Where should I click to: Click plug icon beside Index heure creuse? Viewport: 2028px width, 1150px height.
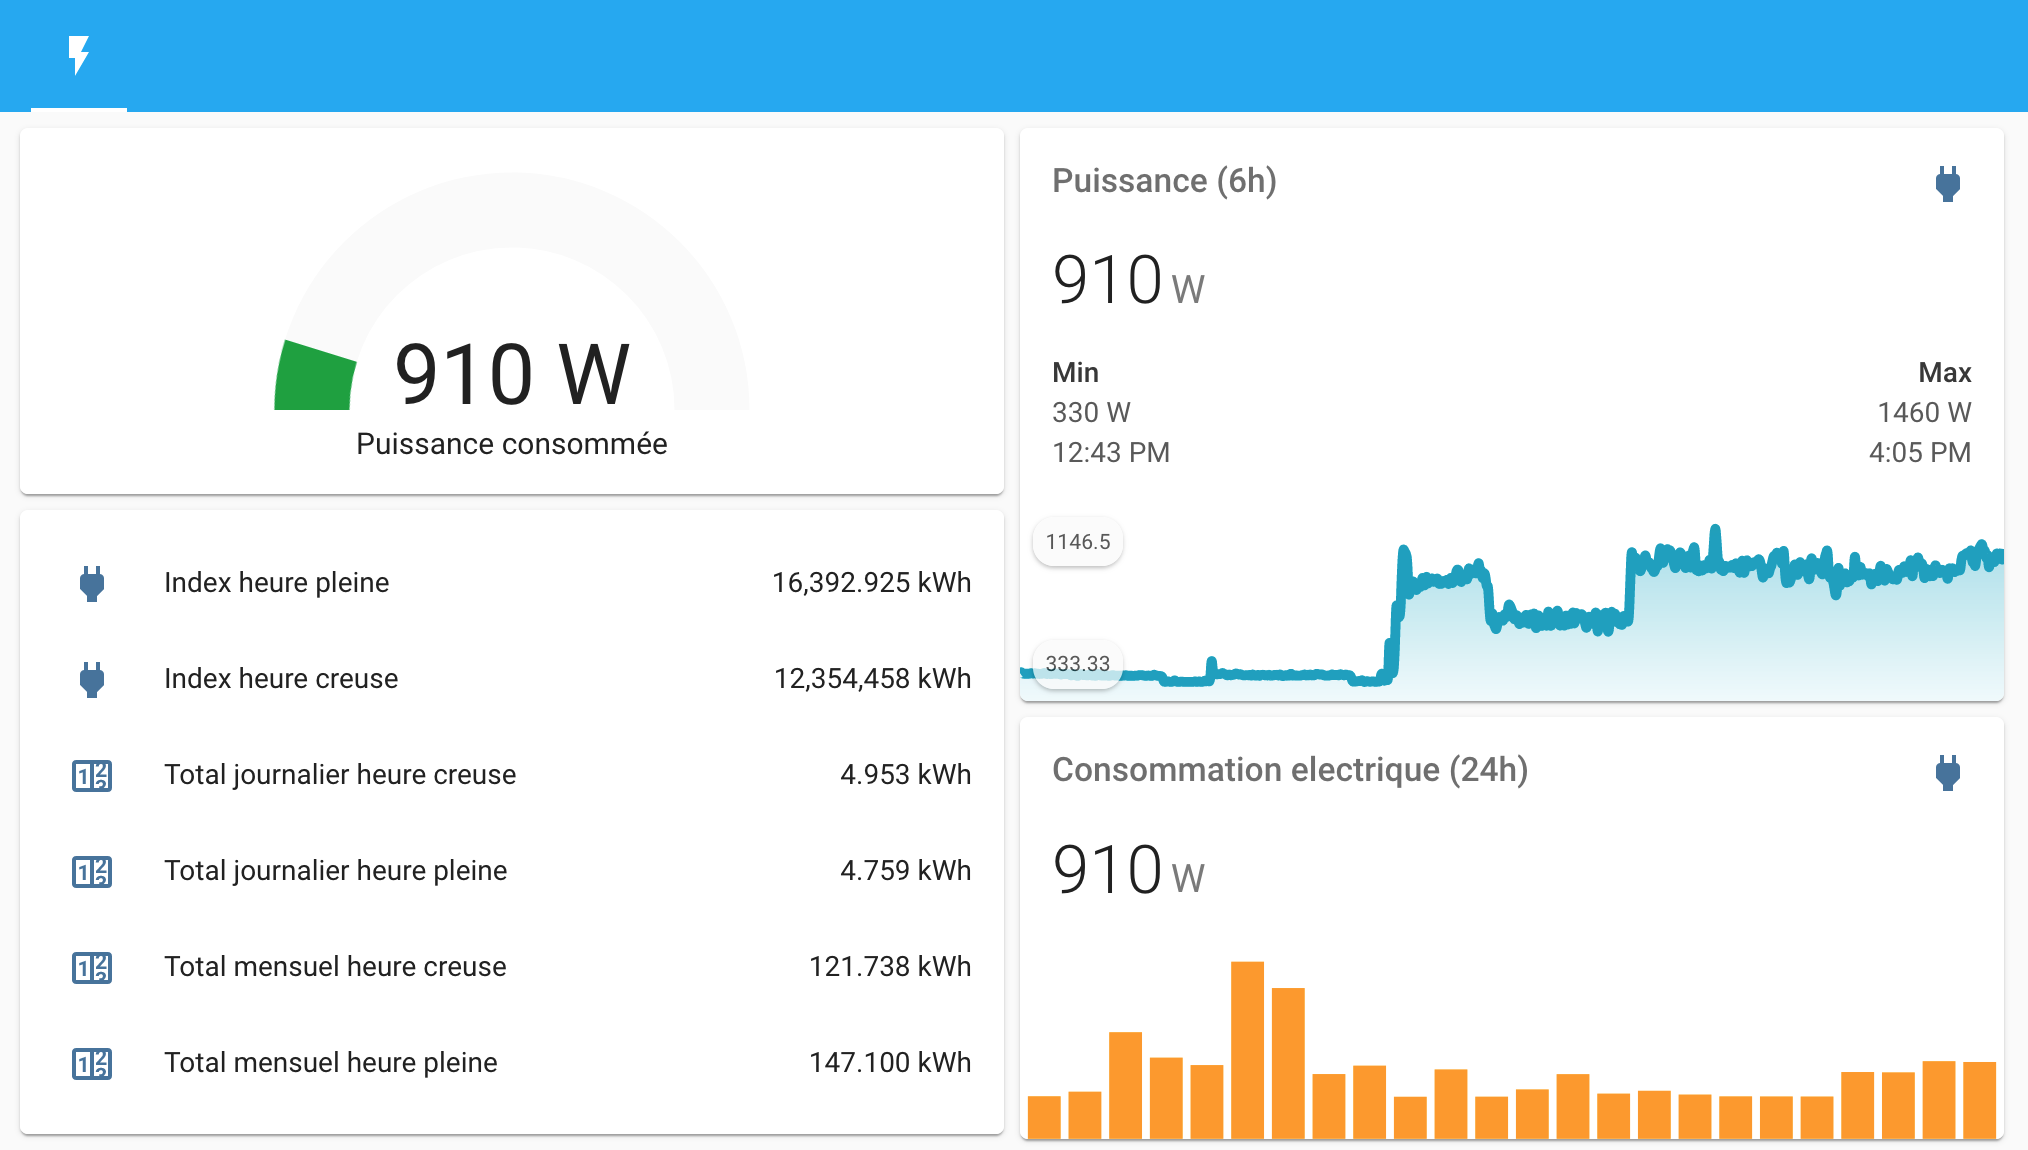click(x=92, y=679)
